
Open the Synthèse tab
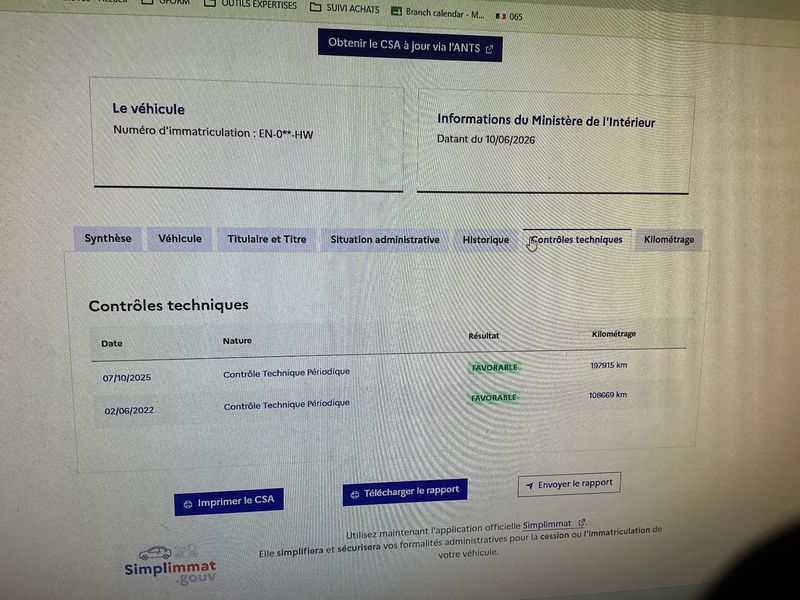click(108, 238)
